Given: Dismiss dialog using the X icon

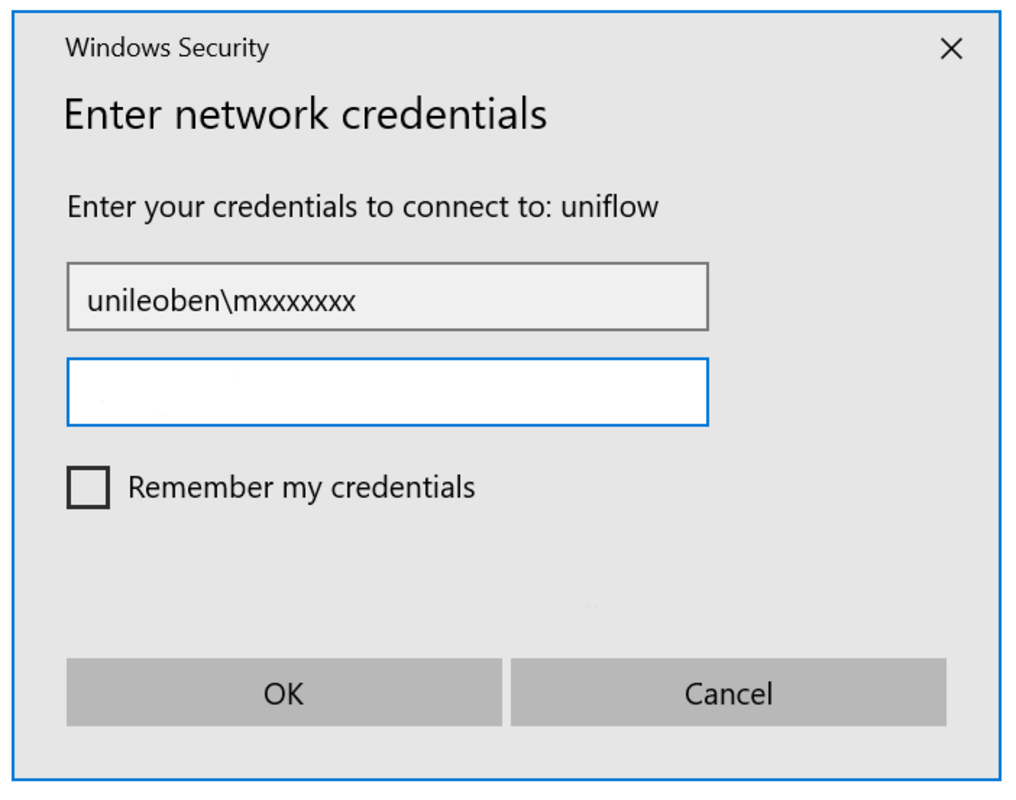Looking at the screenshot, I should [951, 48].
